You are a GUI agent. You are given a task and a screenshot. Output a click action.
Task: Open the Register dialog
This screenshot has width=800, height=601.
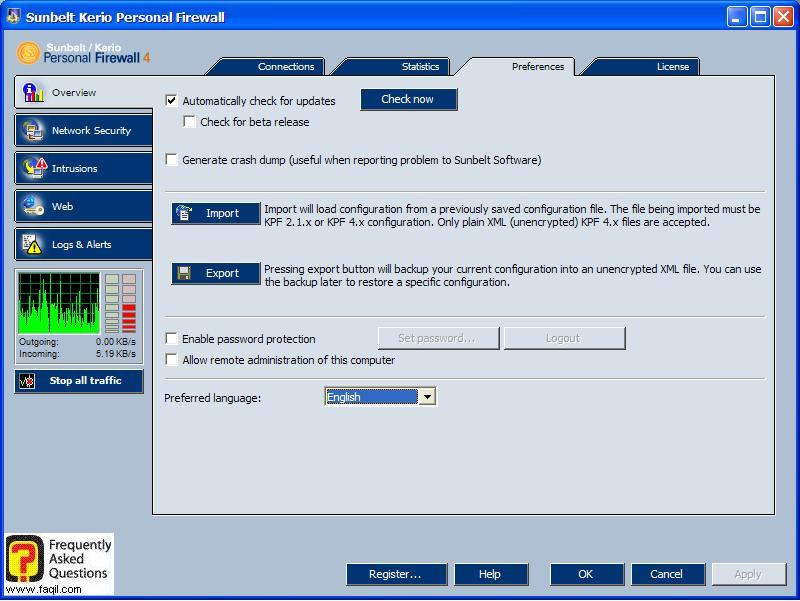point(395,574)
